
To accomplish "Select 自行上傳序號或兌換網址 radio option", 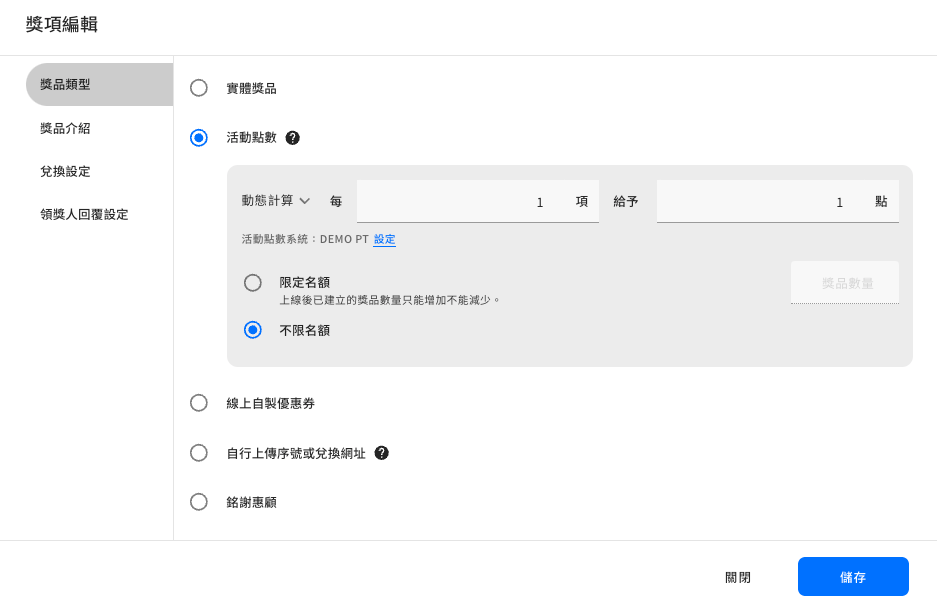I will (x=199, y=453).
